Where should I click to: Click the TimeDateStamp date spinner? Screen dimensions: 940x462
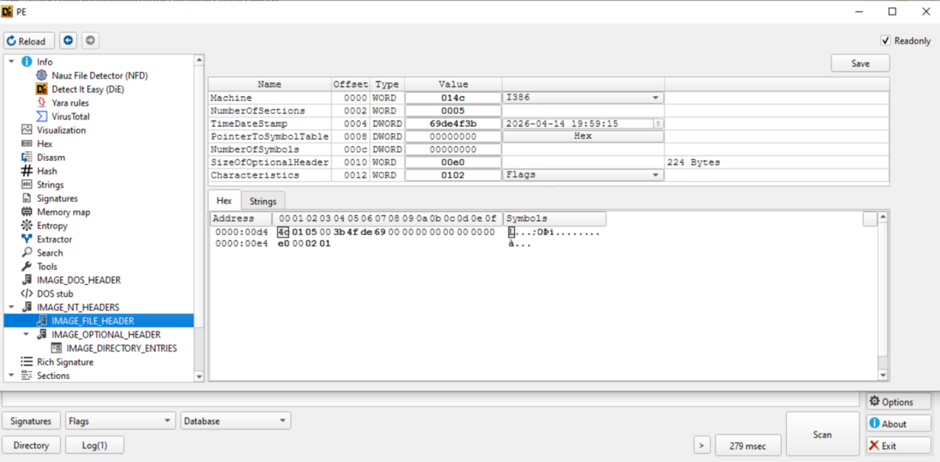(659, 123)
